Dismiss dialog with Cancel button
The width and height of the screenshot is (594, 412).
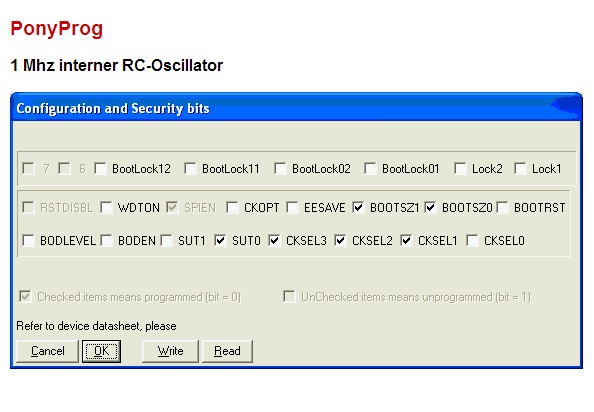click(x=47, y=351)
